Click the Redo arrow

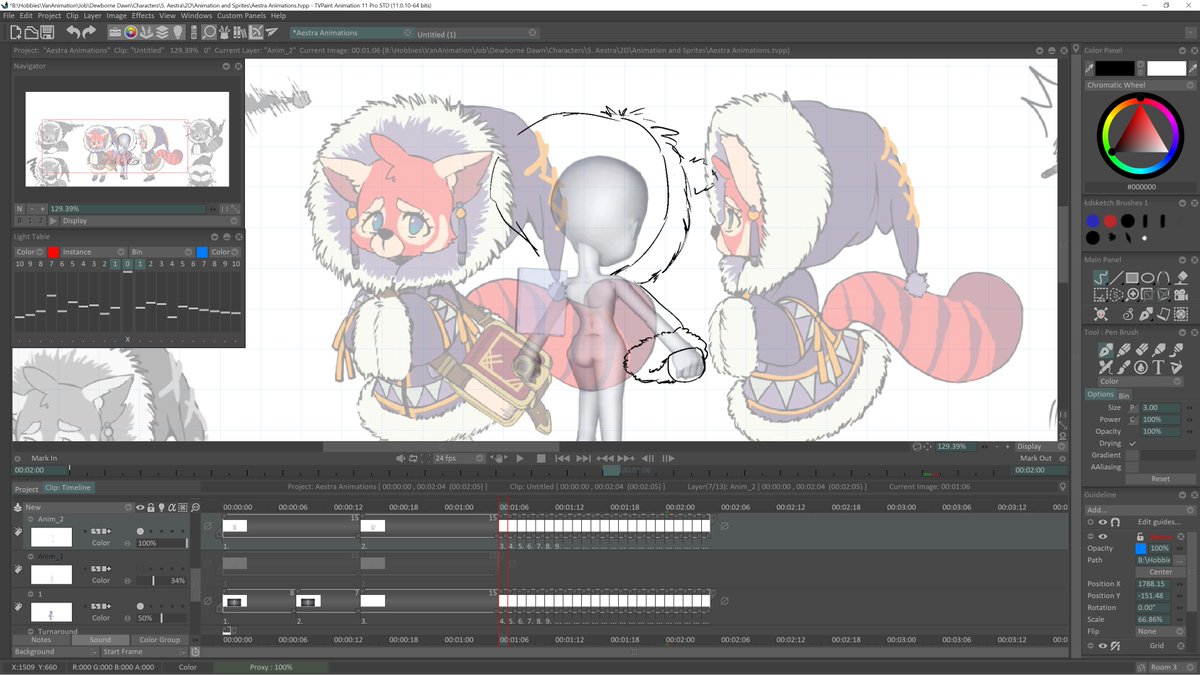89,33
